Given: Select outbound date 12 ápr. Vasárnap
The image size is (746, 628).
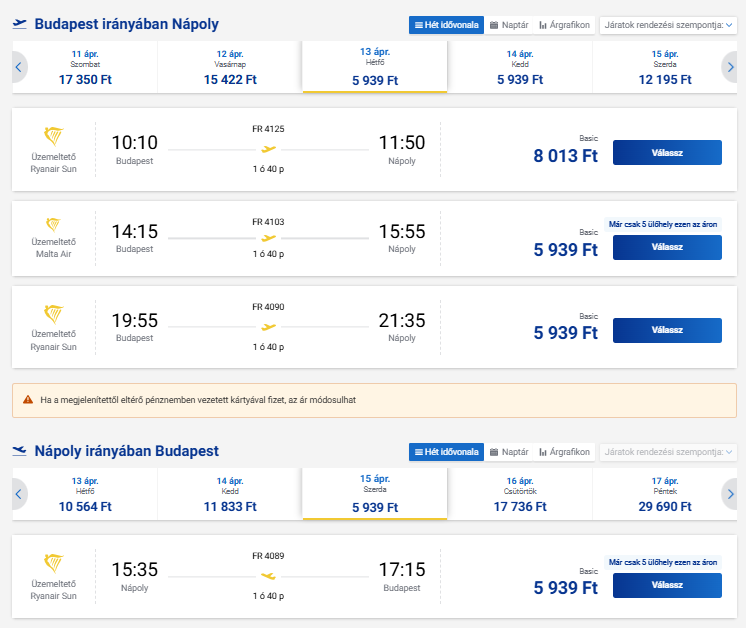Looking at the screenshot, I should 229,67.
